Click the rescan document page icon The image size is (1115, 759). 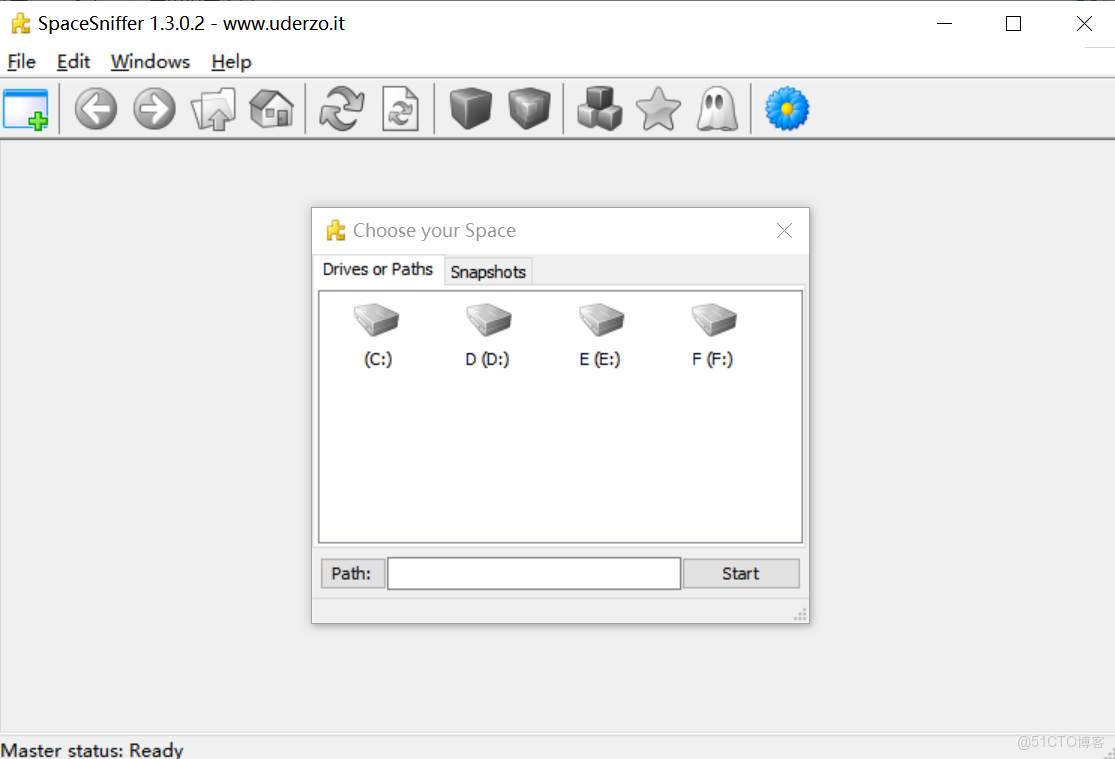[400, 109]
